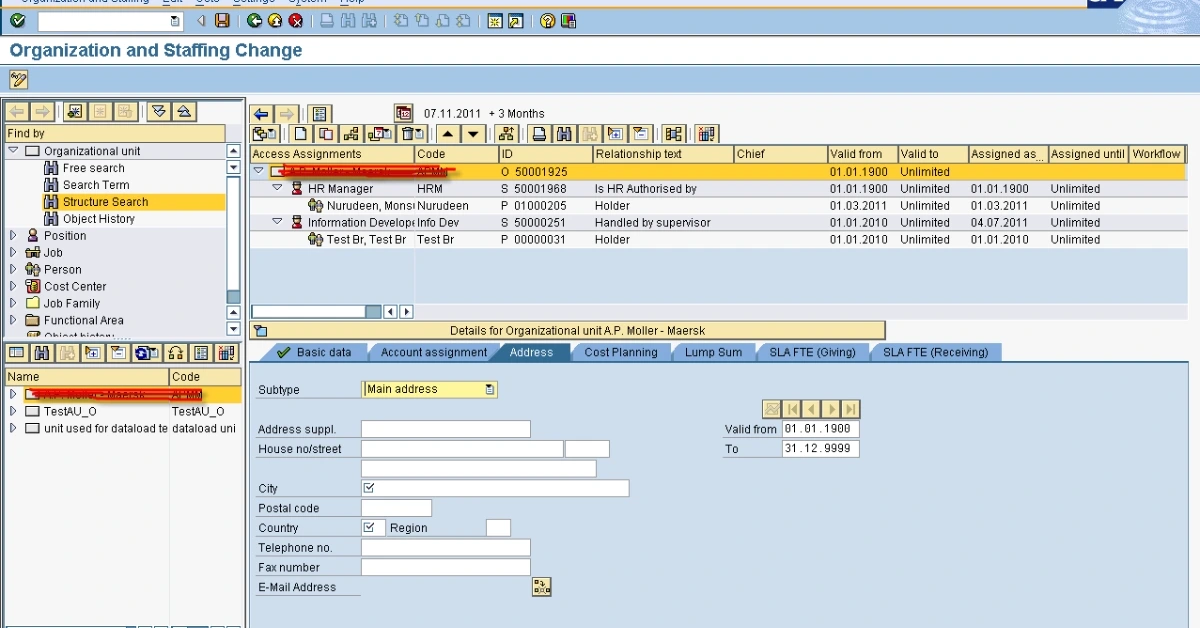1200x628 pixels.
Task: Select the Test Br, Test Br holder row
Action: (718, 240)
